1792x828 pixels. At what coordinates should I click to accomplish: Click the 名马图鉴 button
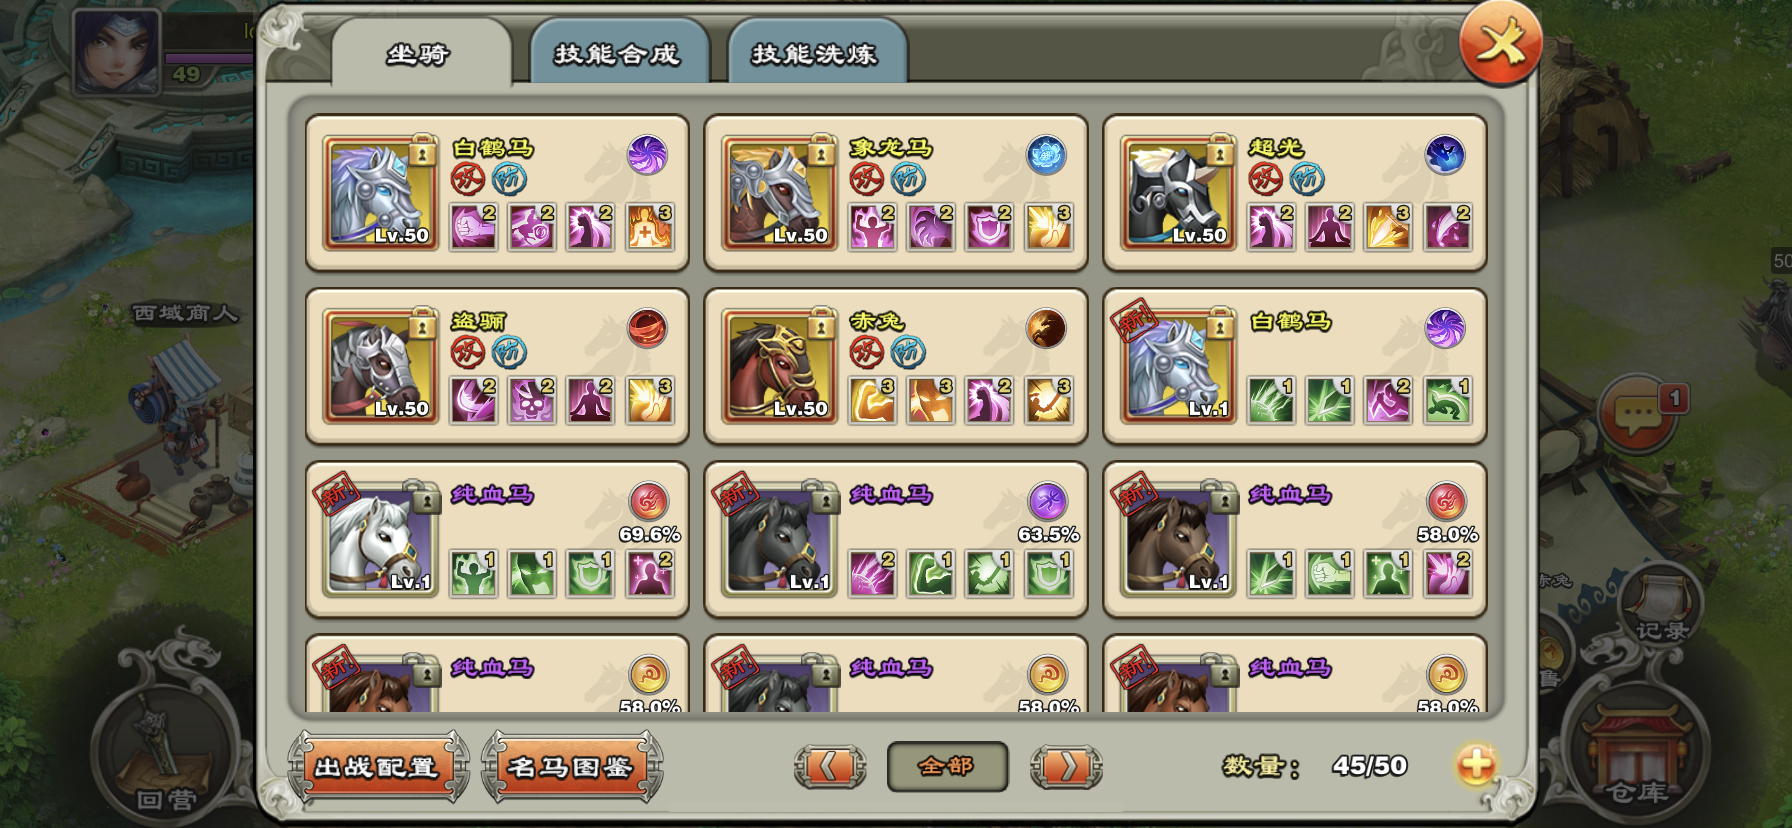tap(571, 767)
